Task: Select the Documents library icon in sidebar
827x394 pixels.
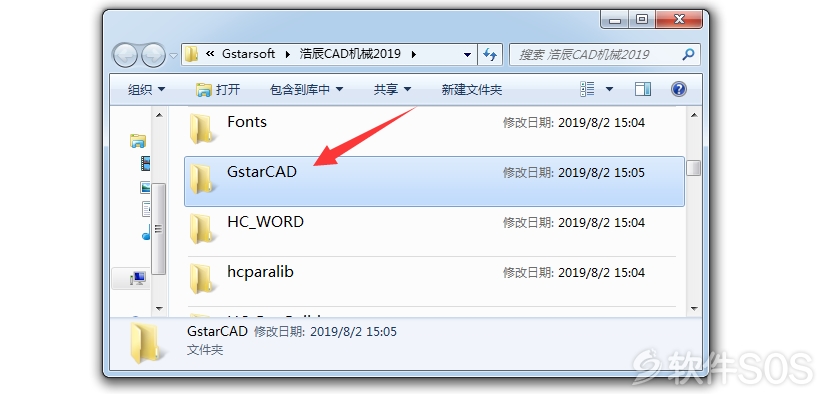Action: 146,209
